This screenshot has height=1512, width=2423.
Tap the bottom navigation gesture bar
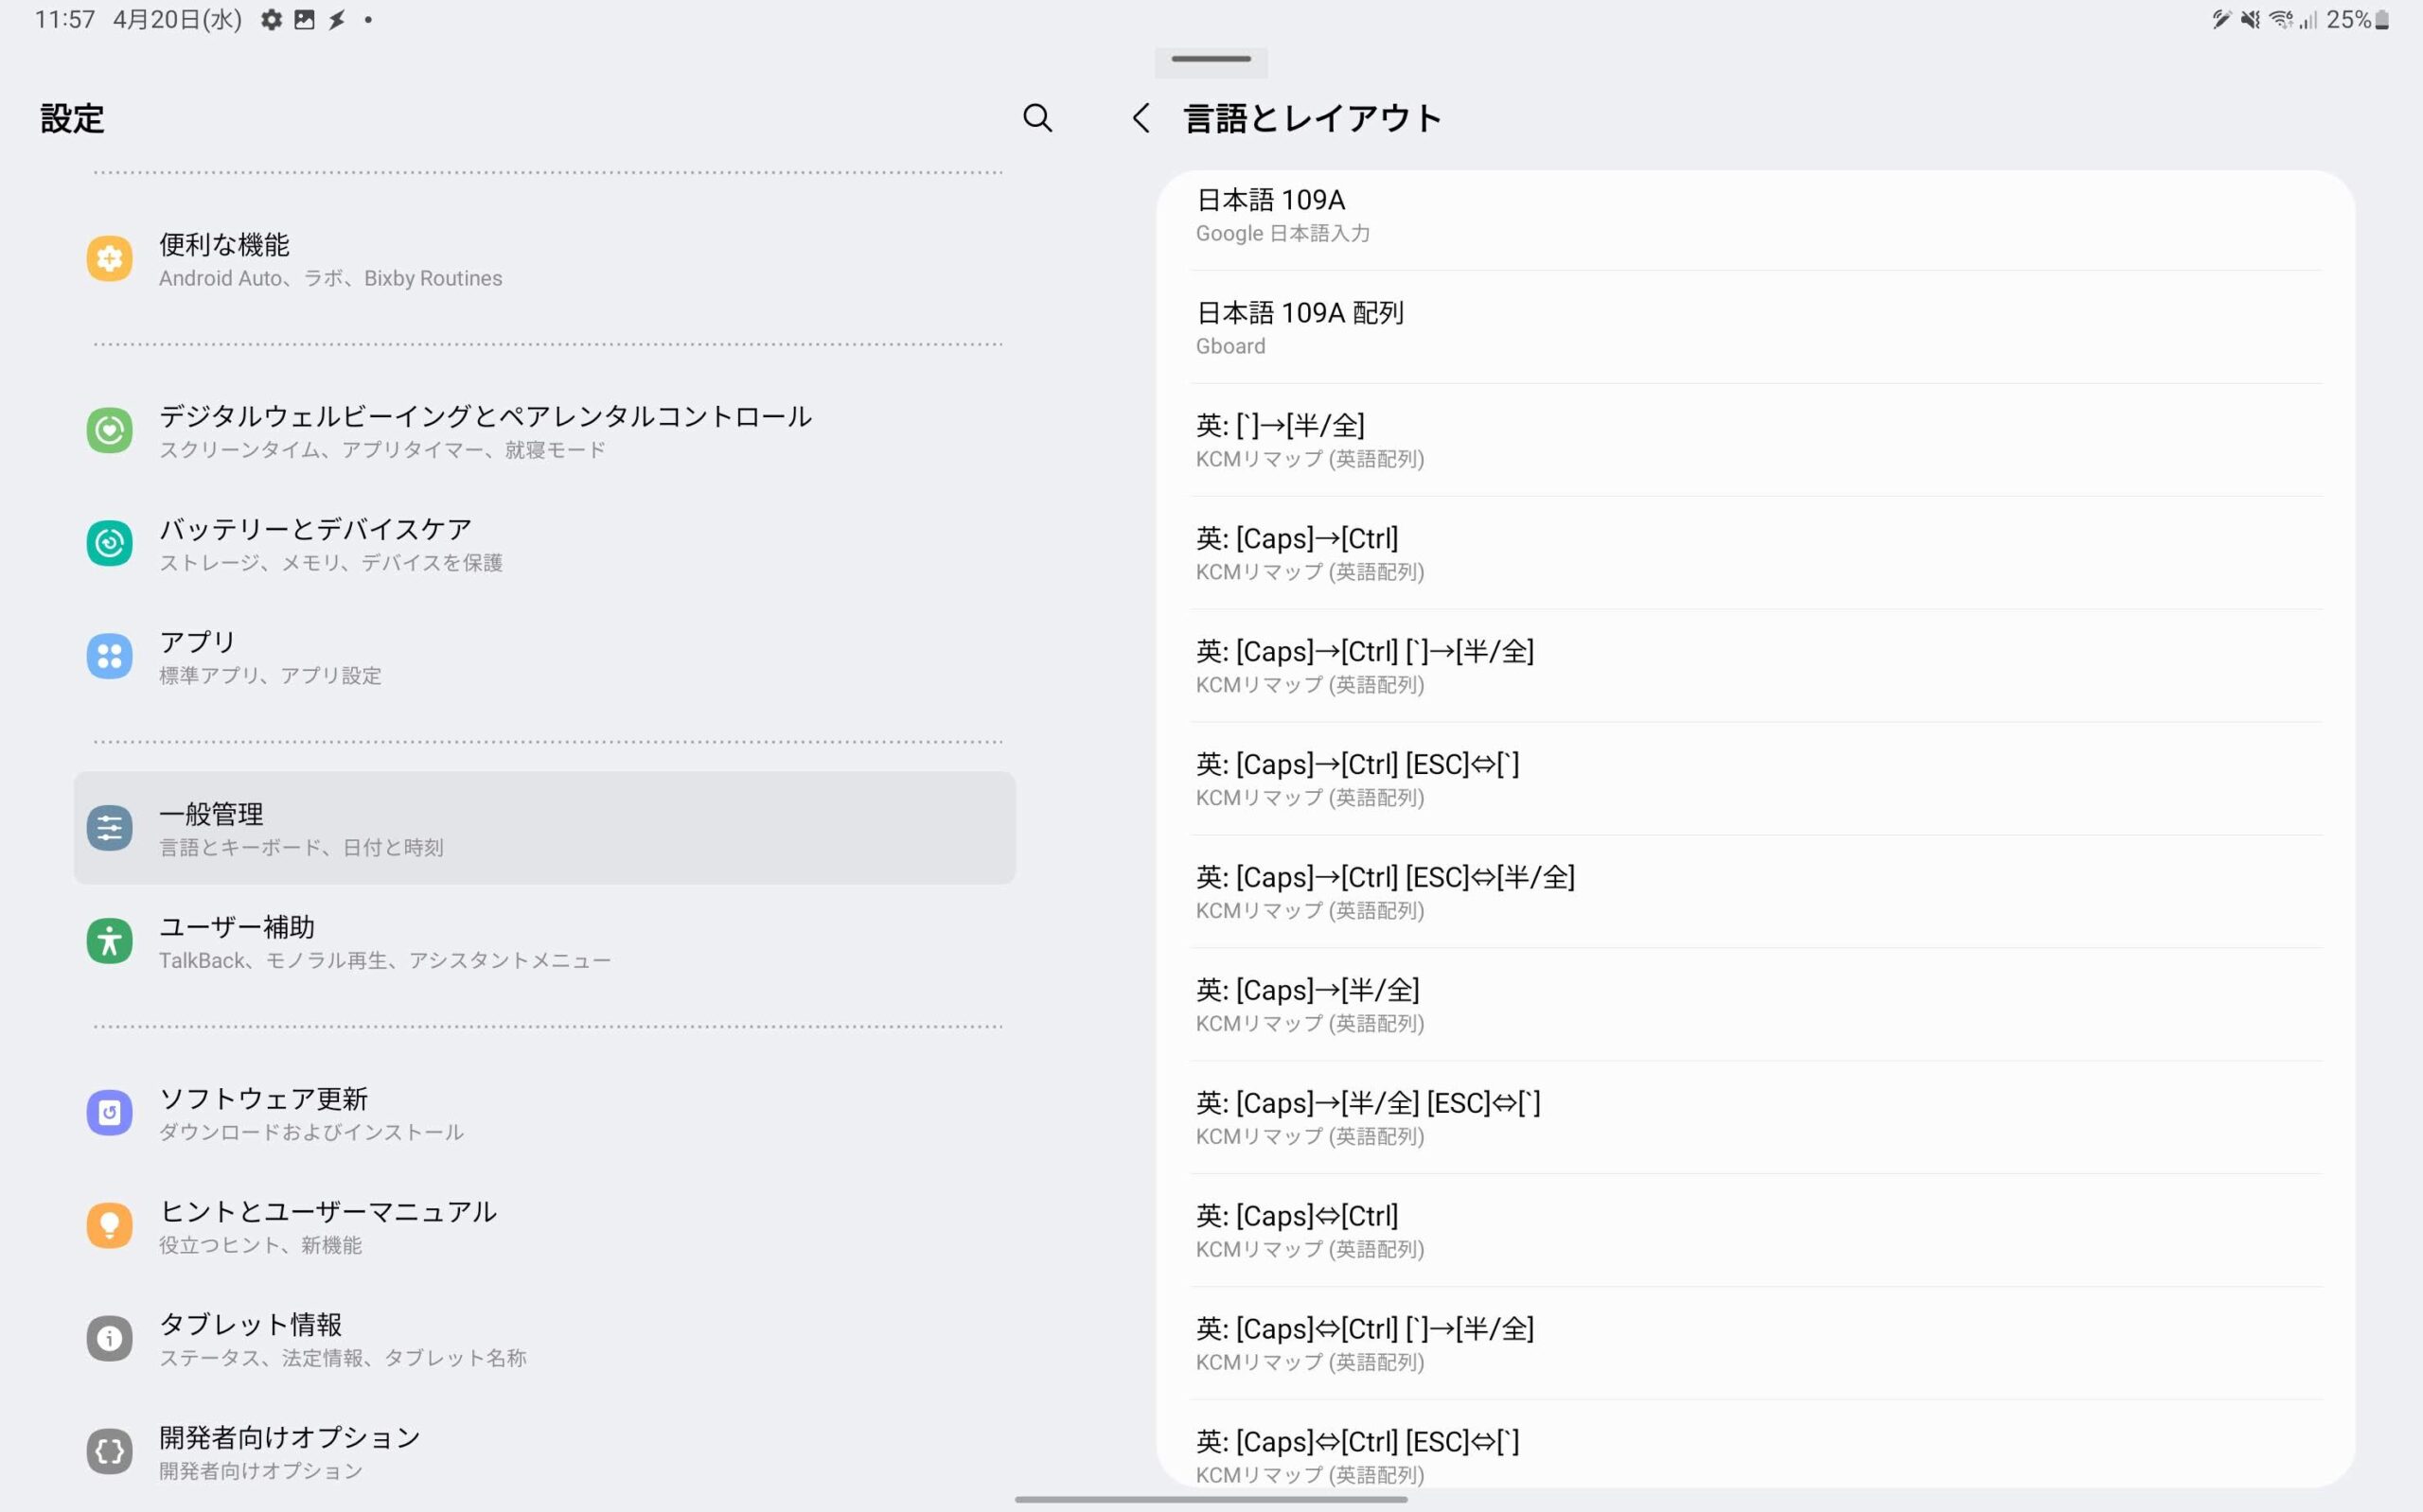pos(1211,1499)
